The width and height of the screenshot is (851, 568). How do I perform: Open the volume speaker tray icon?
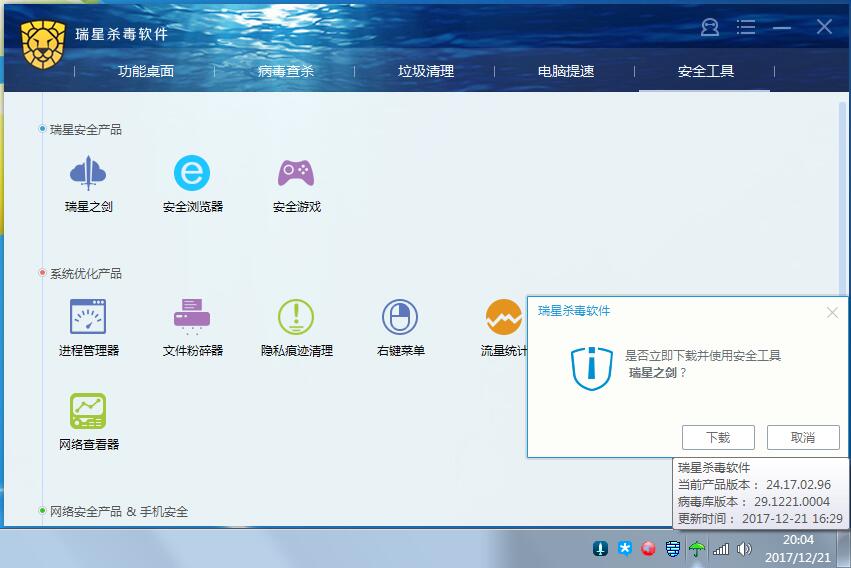[x=744, y=549]
